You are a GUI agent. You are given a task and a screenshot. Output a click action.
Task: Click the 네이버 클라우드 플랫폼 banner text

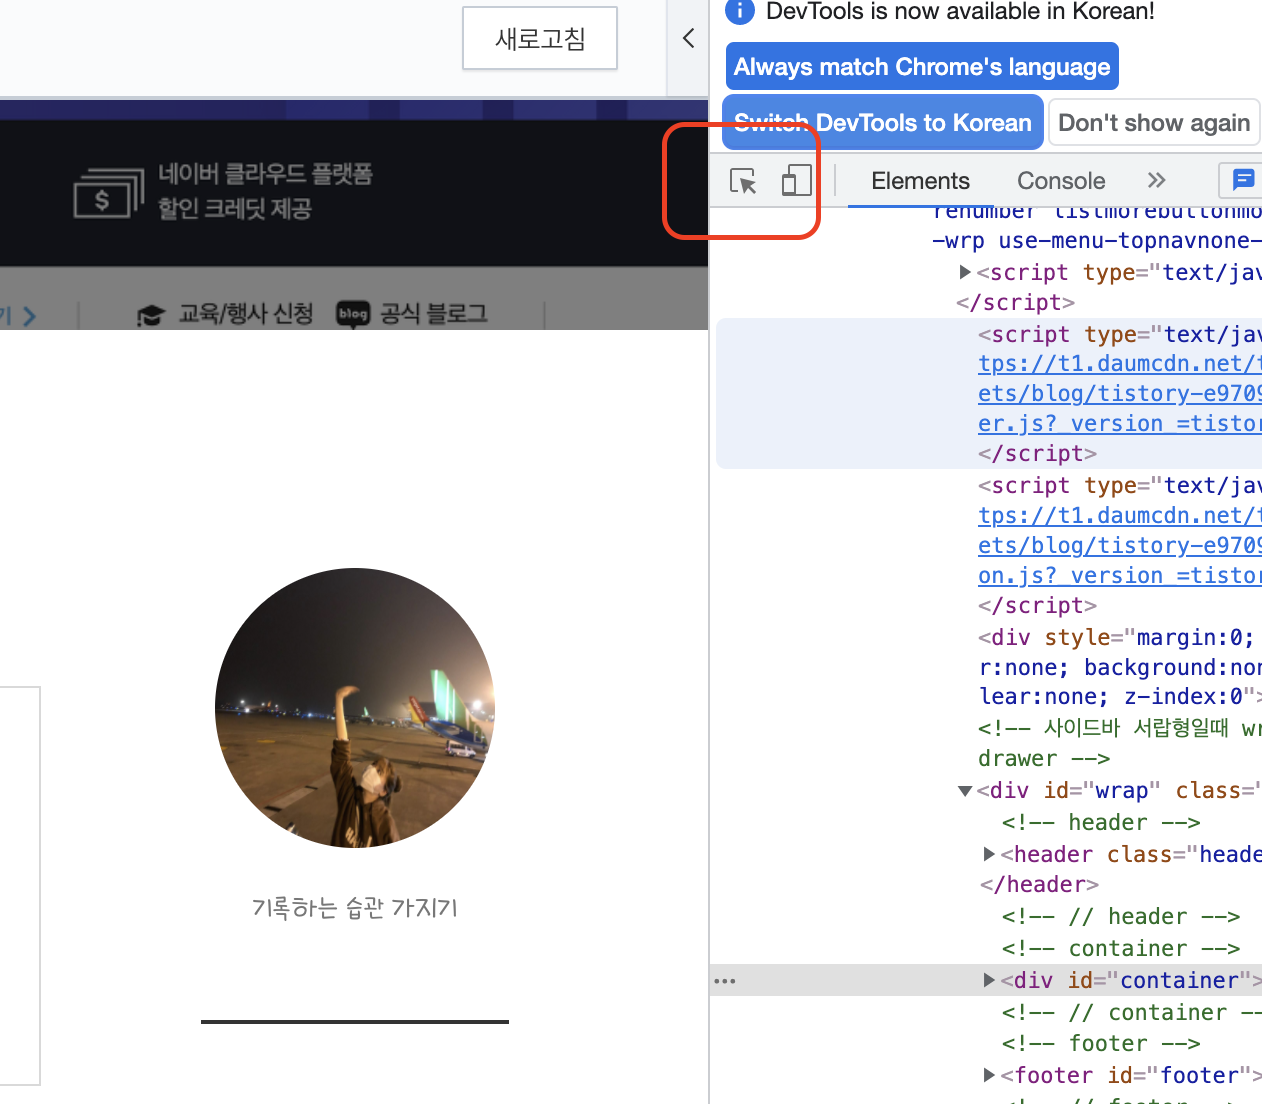[x=265, y=174]
